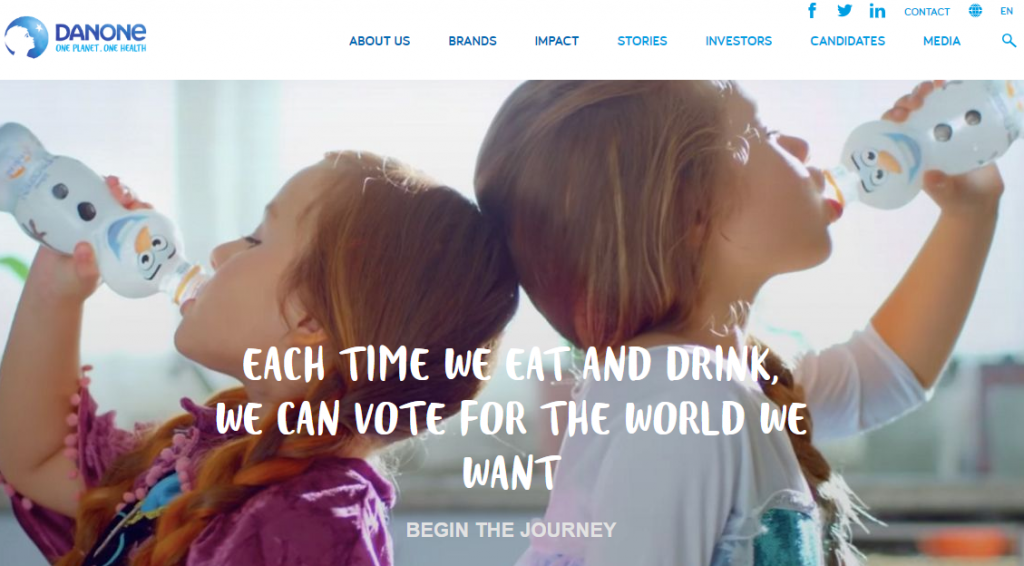The width and height of the screenshot is (1024, 566).
Task: Expand the IMPACT navigation menu
Action: coord(556,40)
